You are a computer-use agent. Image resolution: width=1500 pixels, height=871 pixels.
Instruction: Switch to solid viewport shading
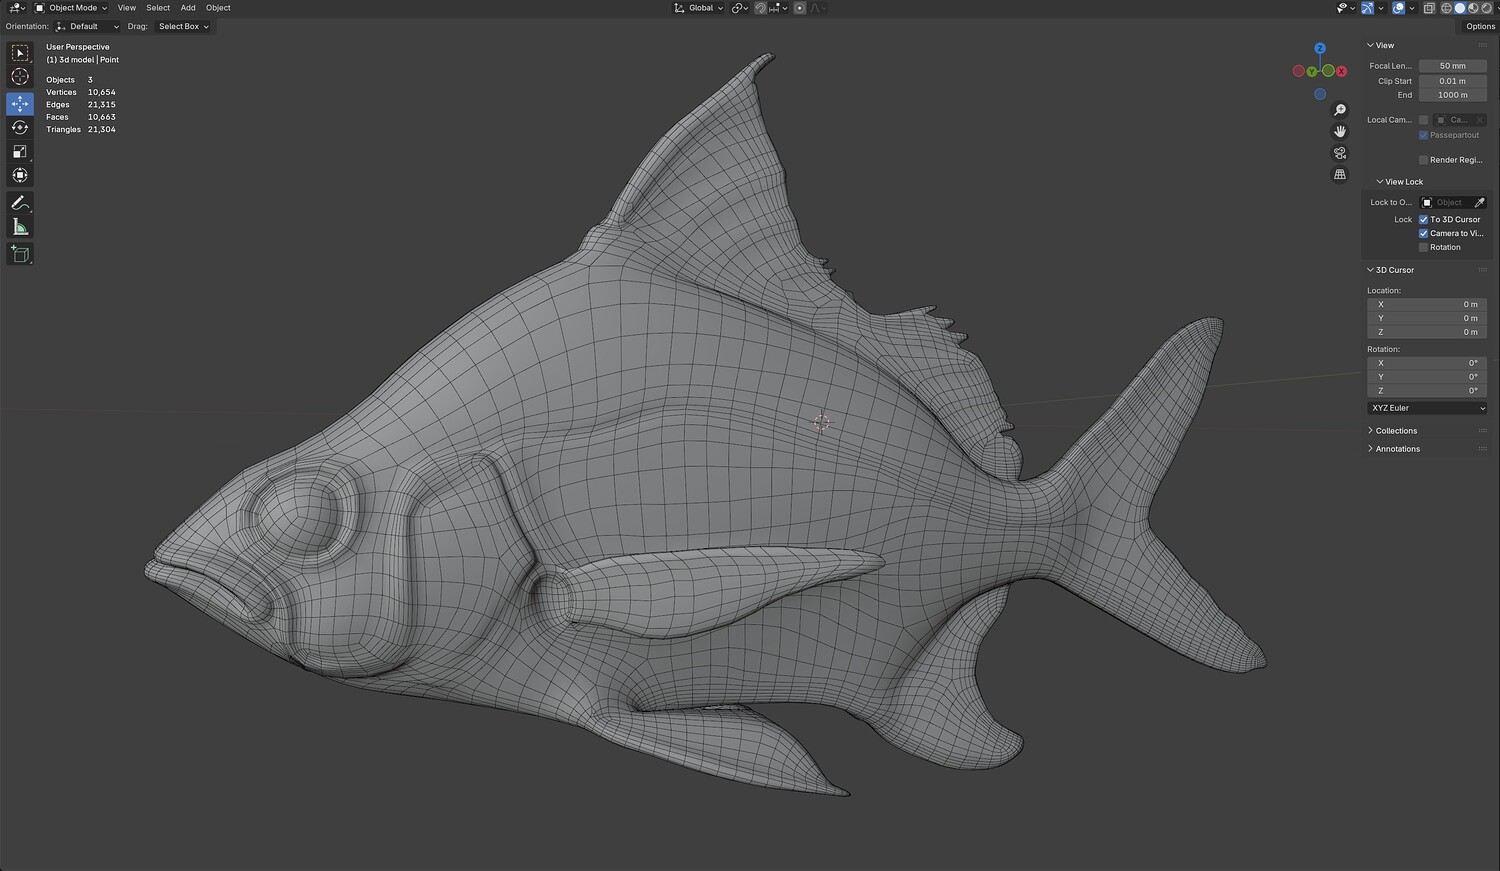pyautogui.click(x=1459, y=8)
